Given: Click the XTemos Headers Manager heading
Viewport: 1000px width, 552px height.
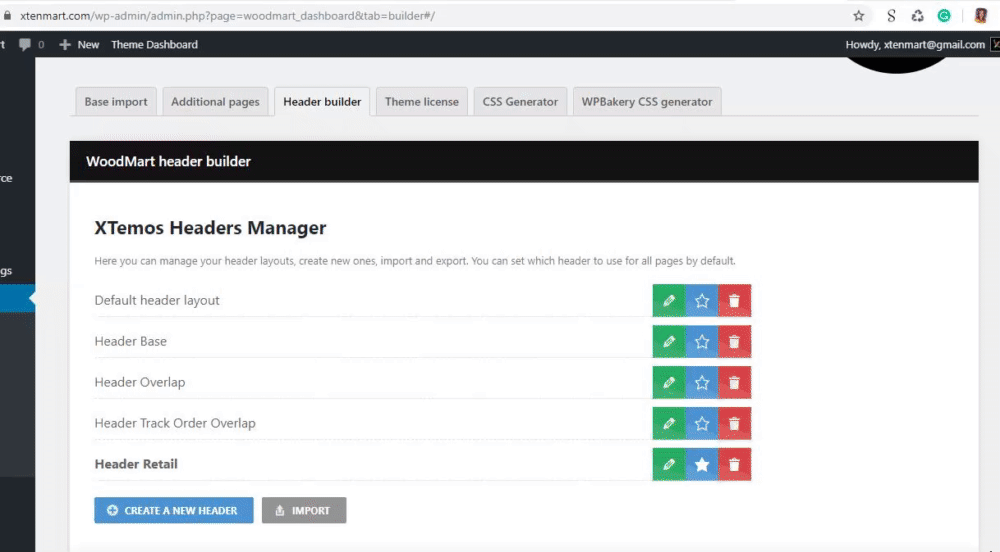Looking at the screenshot, I should [210, 228].
